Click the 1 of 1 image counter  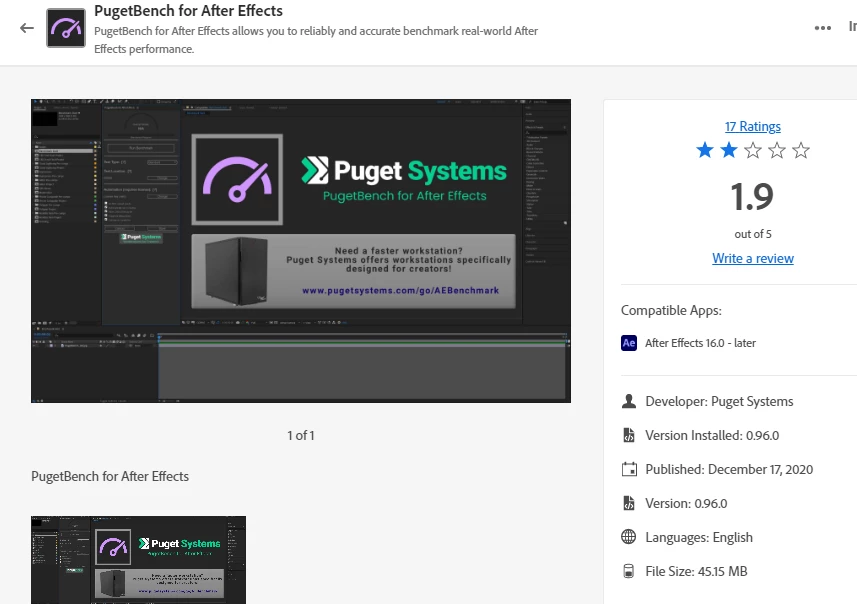301,436
